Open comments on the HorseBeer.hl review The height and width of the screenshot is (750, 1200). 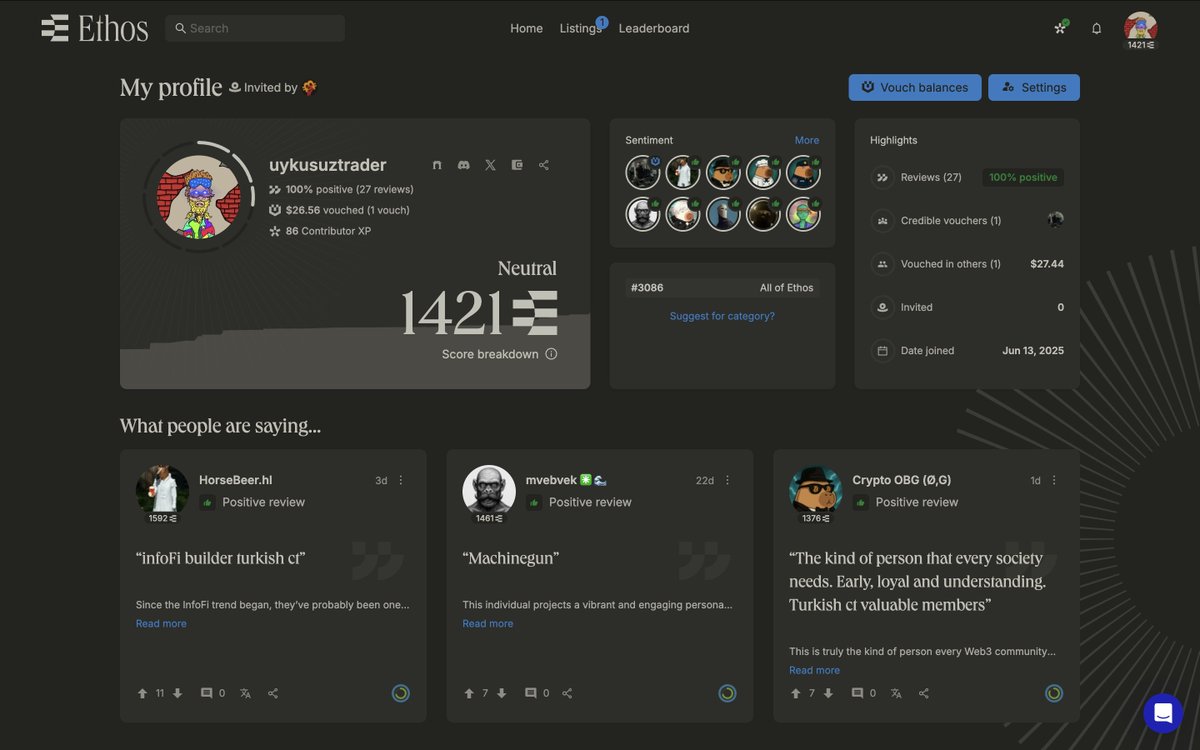point(206,693)
